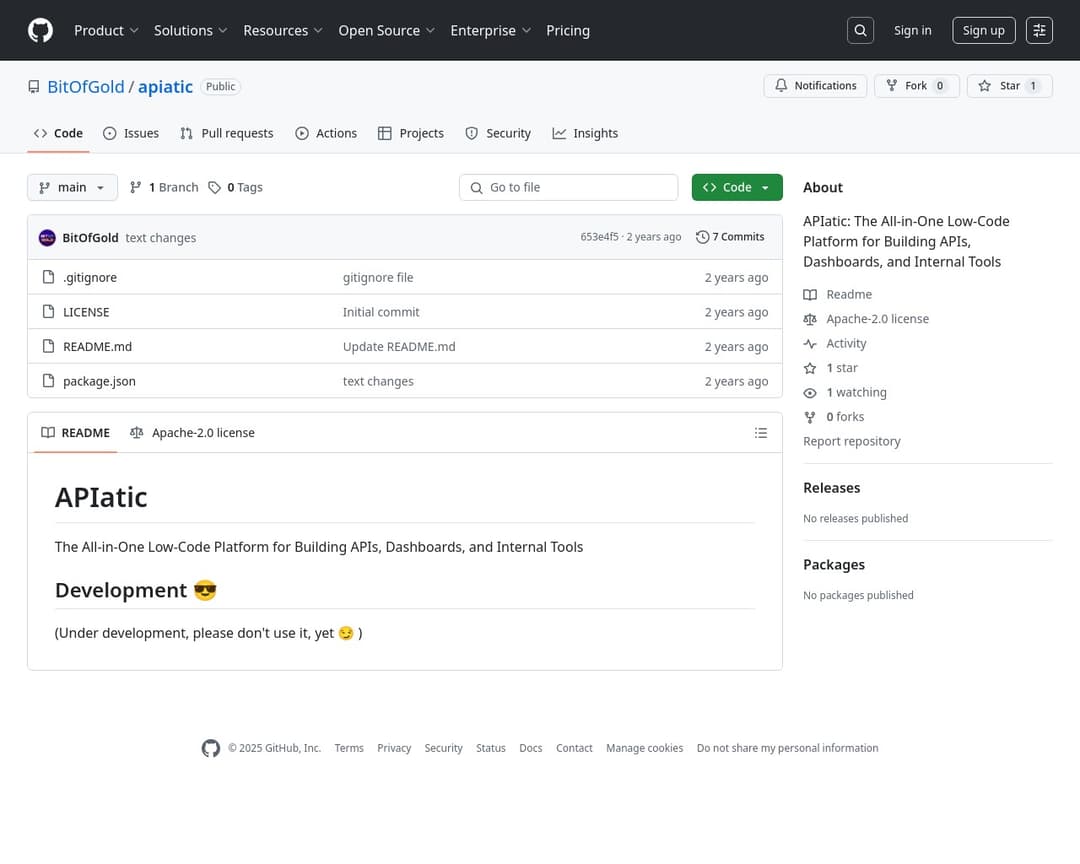Open the apiatic repository name link
Screen dimensions: 1080x864
tap(165, 87)
